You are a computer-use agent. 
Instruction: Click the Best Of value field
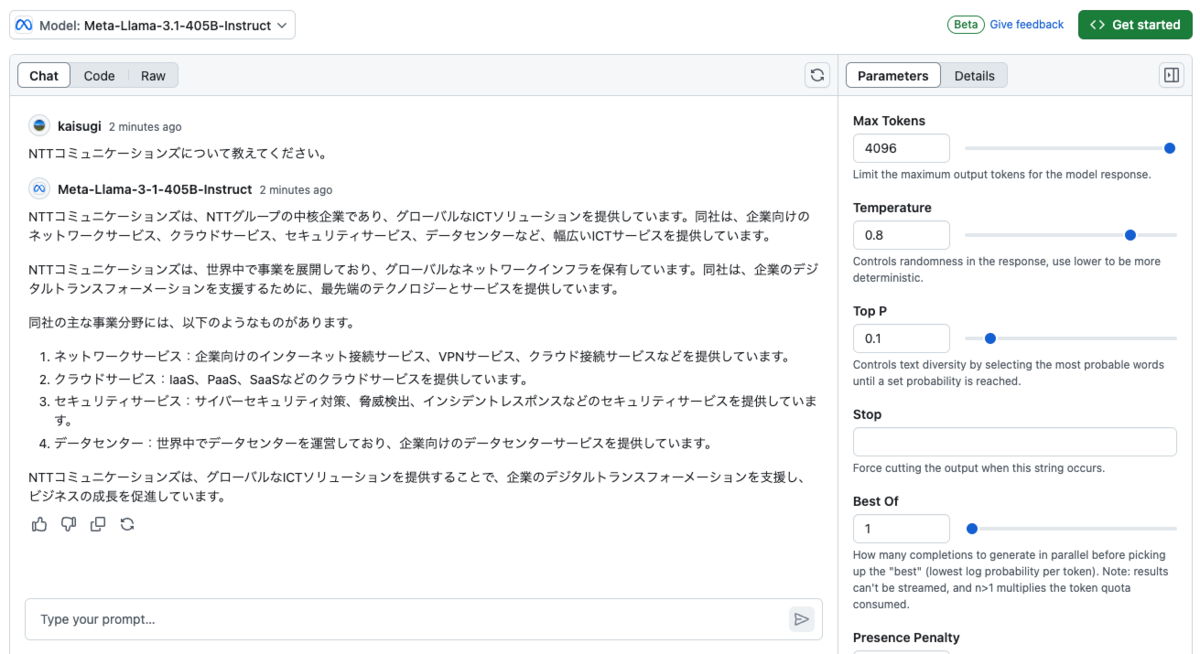click(x=901, y=528)
